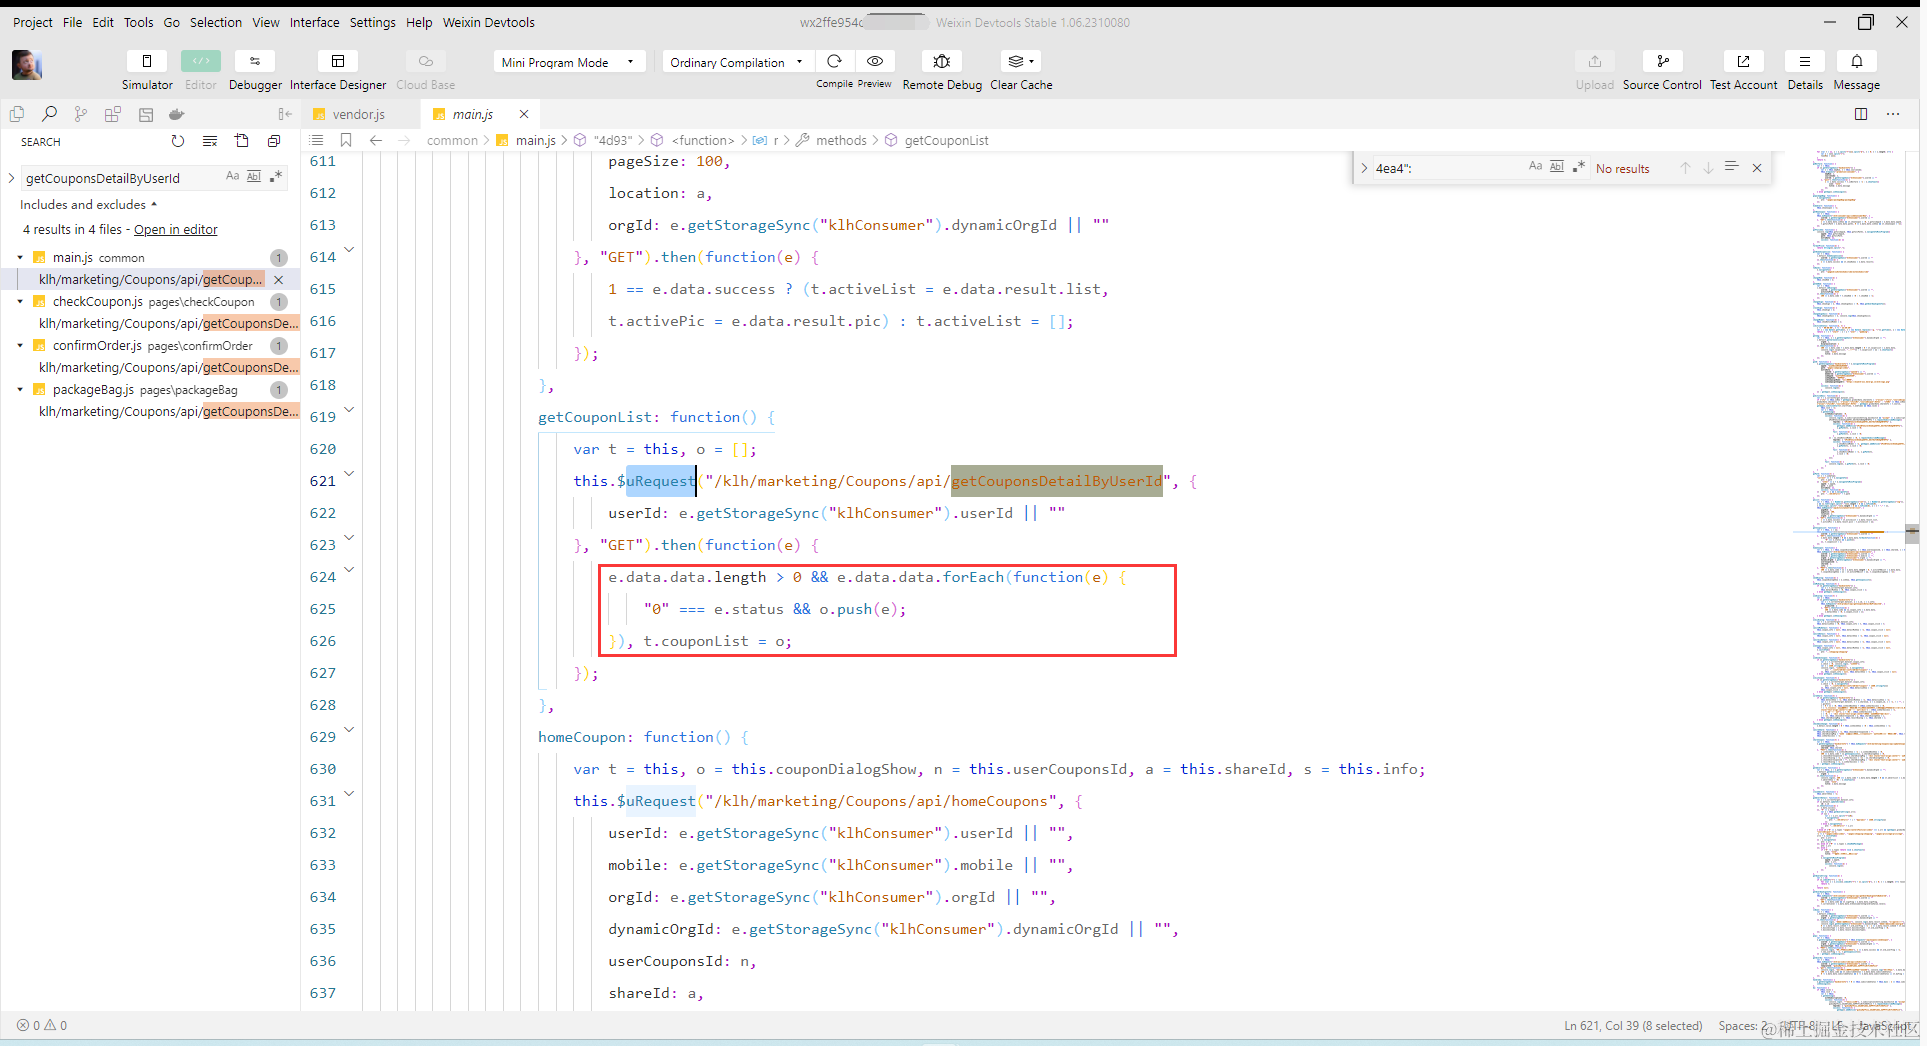Open the Settings menu

pyautogui.click(x=373, y=22)
